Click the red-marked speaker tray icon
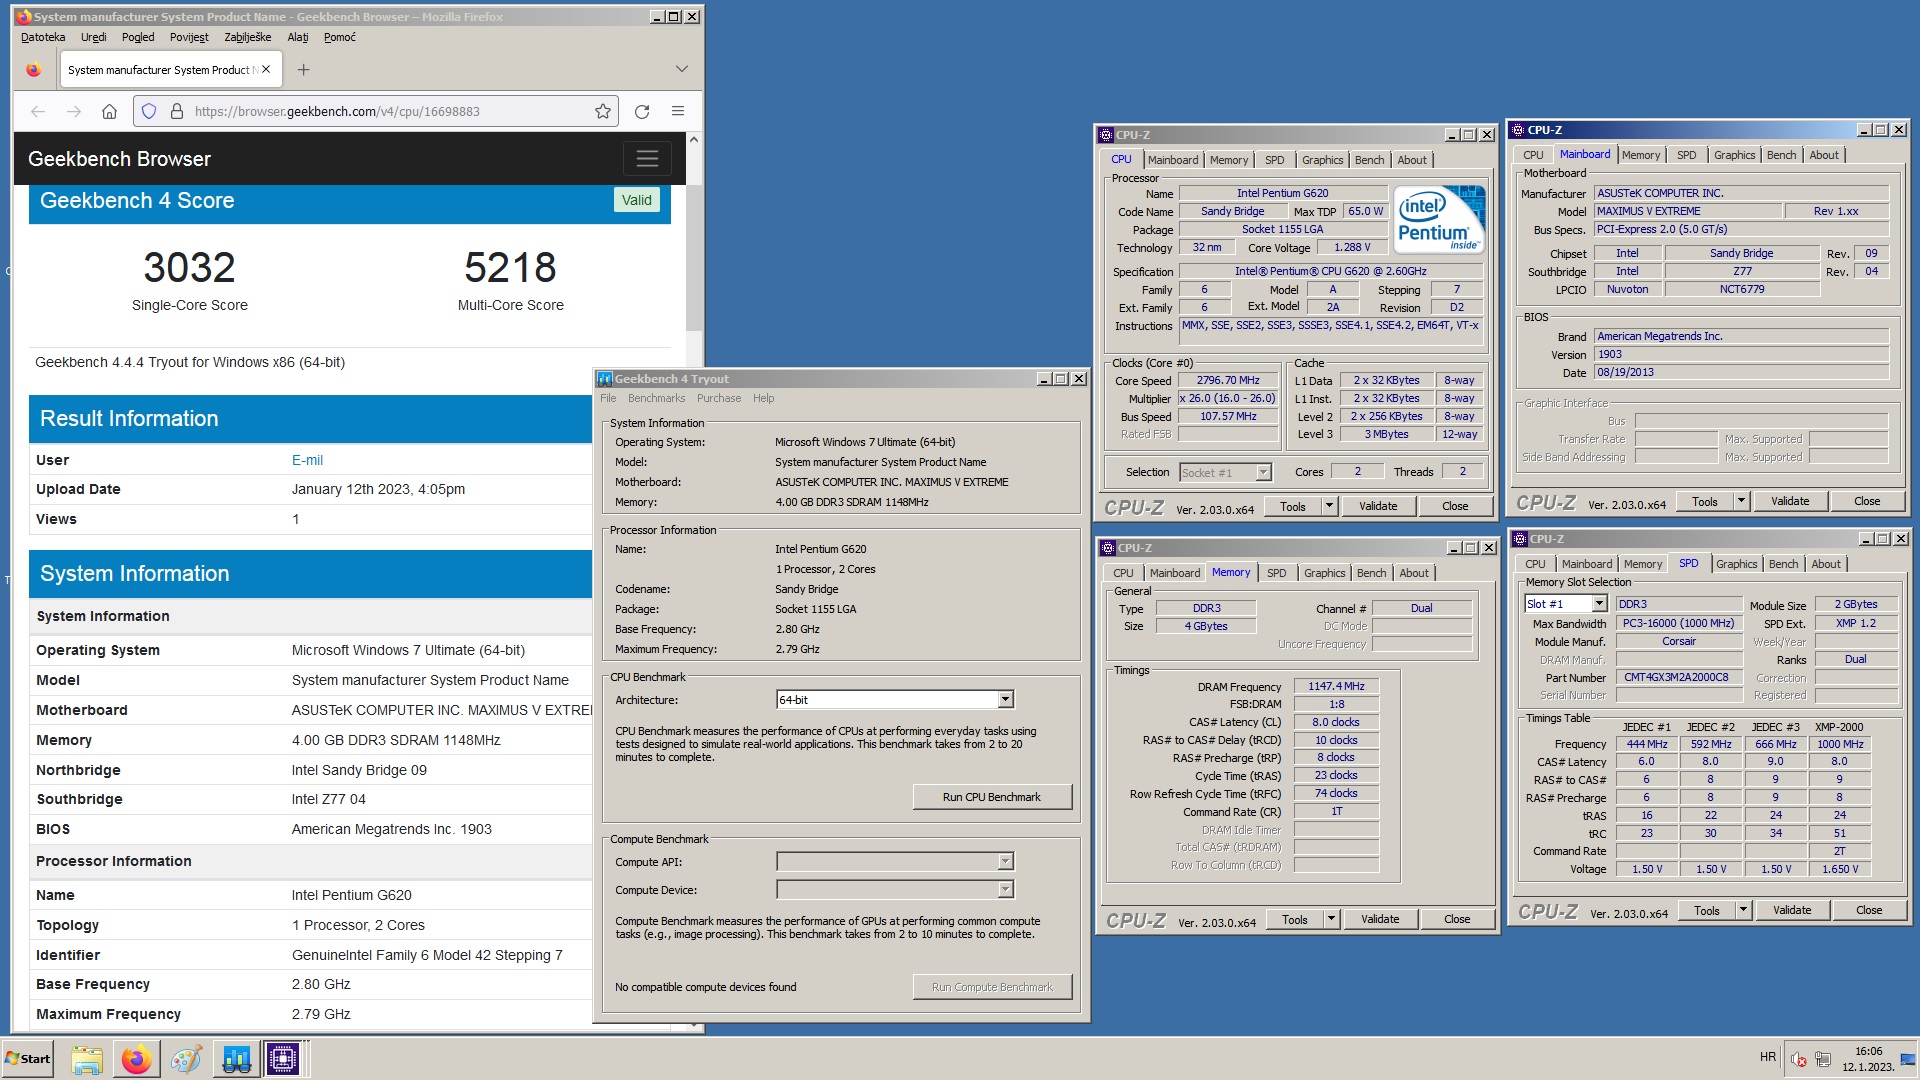 point(1798,1059)
